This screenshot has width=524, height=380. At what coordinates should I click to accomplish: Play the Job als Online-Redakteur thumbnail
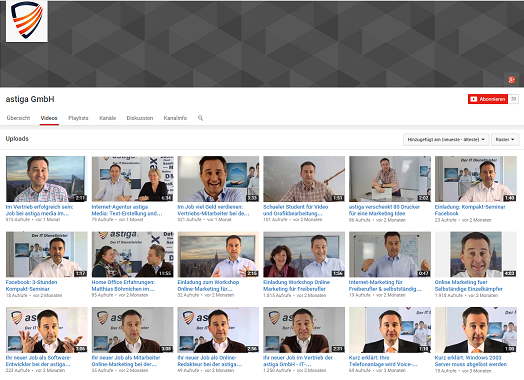click(x=218, y=330)
